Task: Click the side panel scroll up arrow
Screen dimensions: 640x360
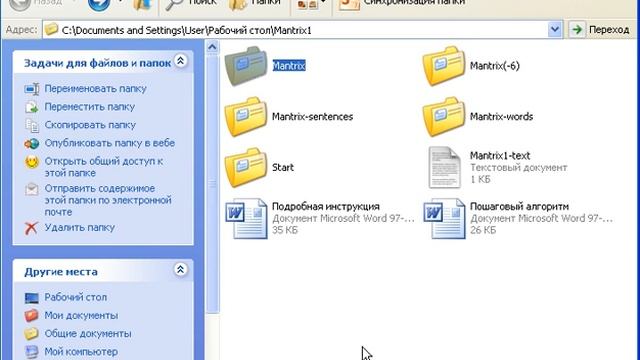Action: (x=212, y=47)
